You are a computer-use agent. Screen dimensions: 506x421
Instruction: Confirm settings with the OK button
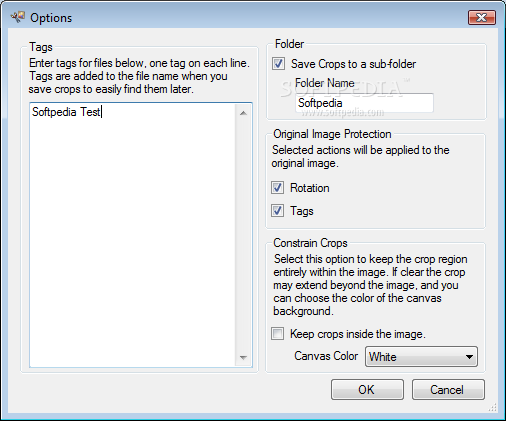point(367,389)
